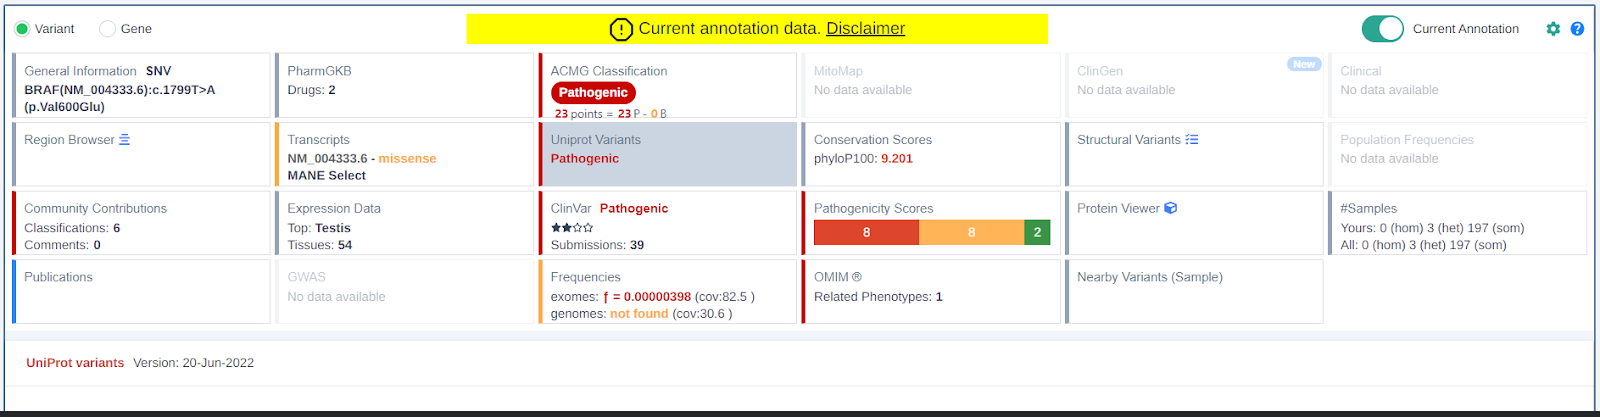Viewport: 1600px width, 417px height.
Task: Click the New badge on ClinGen
Action: (x=1304, y=64)
